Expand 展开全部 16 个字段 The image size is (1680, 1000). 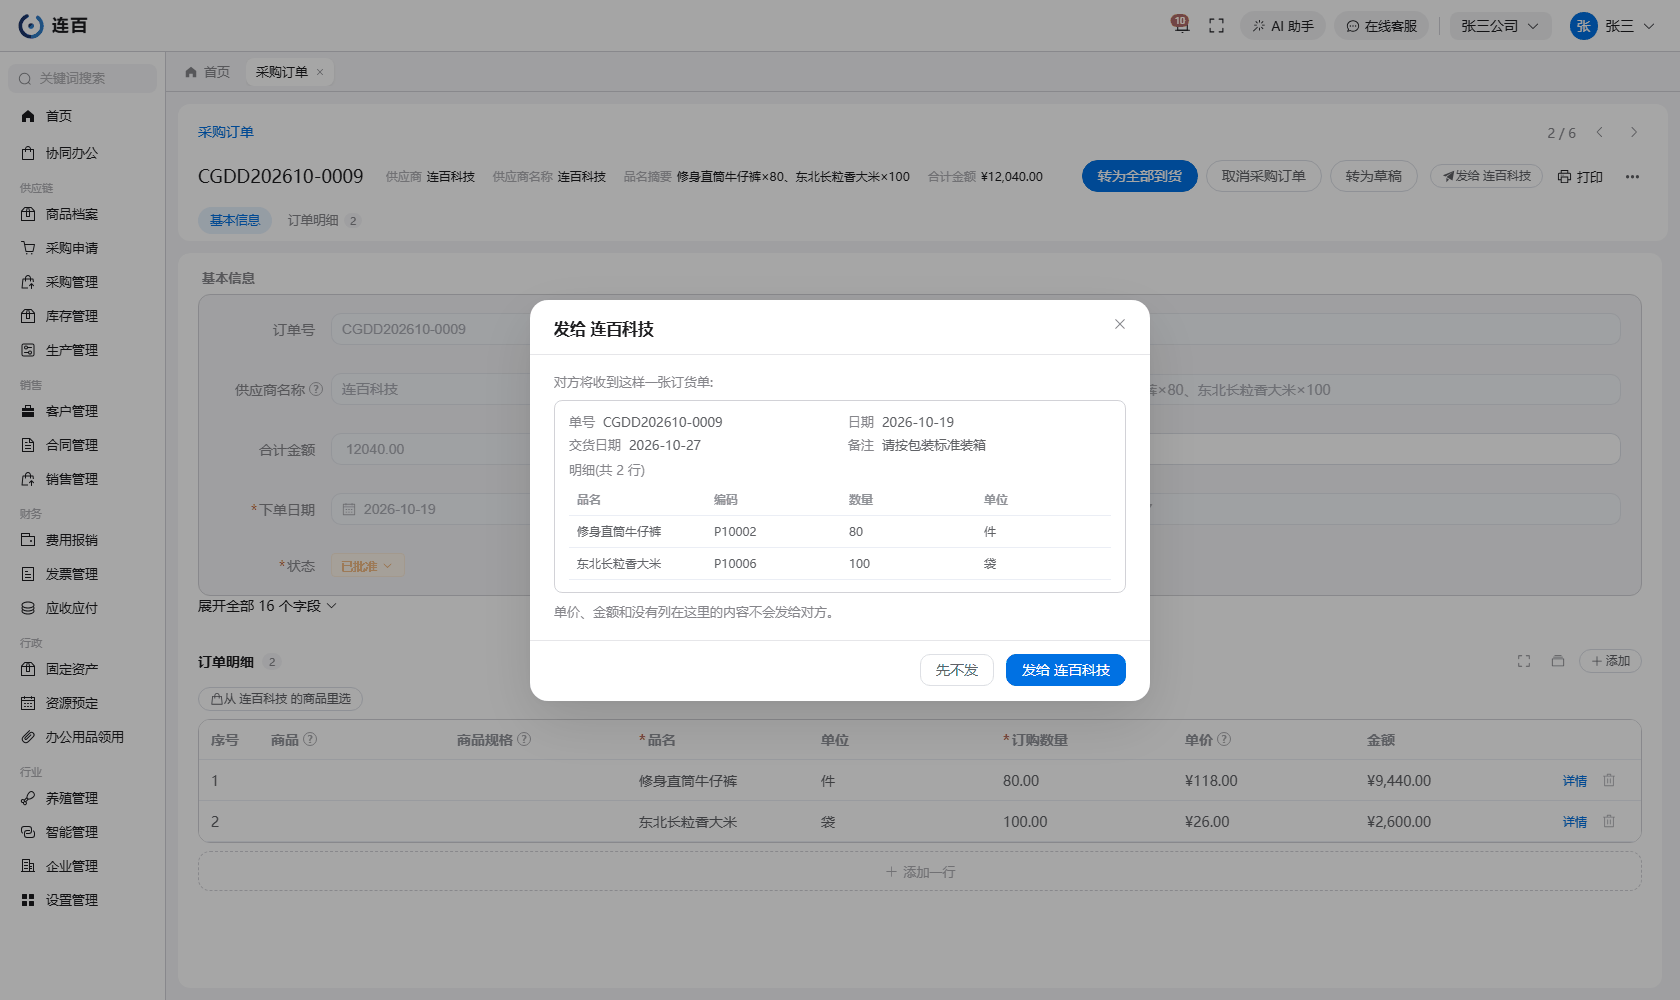267,606
